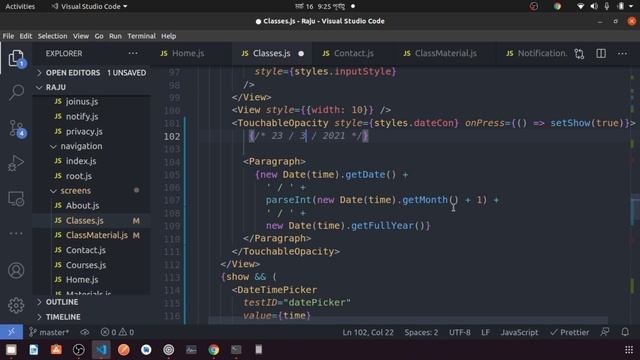This screenshot has height=360, width=640.
Task: Change the UTF-8 encoding setting
Action: pyautogui.click(x=460, y=332)
